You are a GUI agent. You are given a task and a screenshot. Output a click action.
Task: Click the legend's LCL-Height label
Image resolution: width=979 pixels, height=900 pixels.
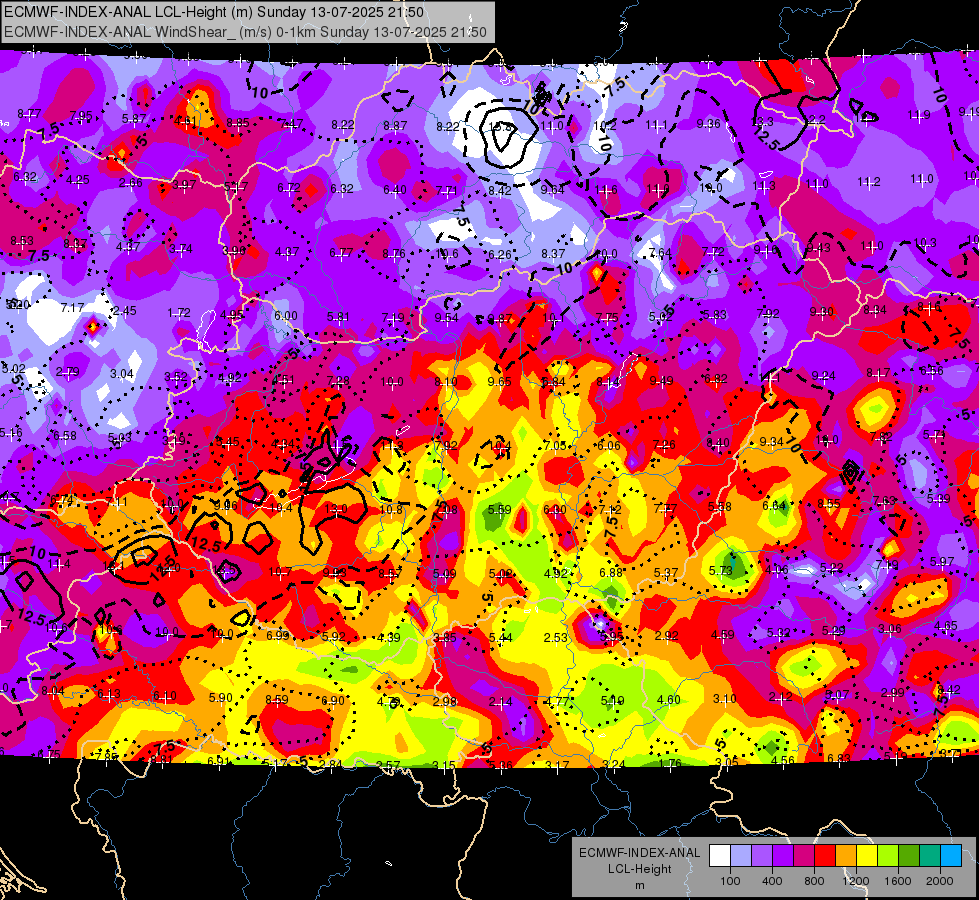tap(639, 869)
